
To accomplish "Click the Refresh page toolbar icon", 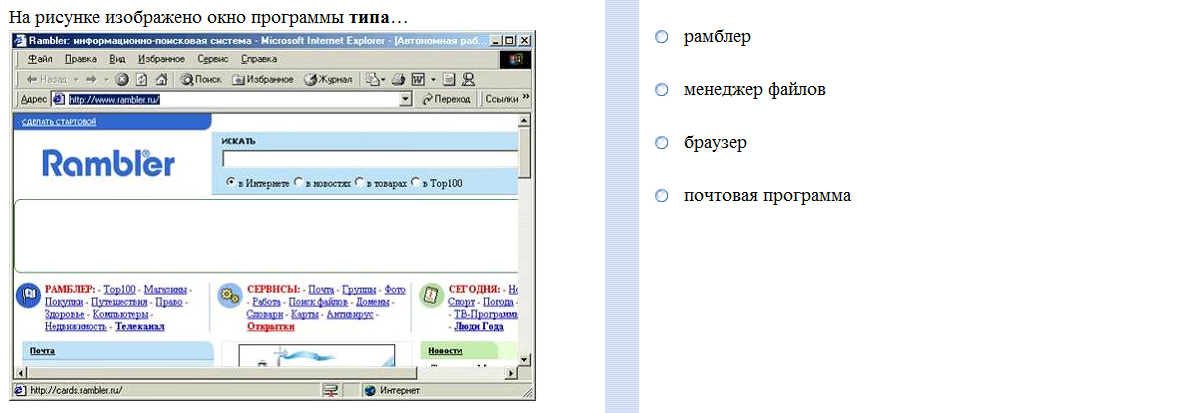I will (x=141, y=78).
